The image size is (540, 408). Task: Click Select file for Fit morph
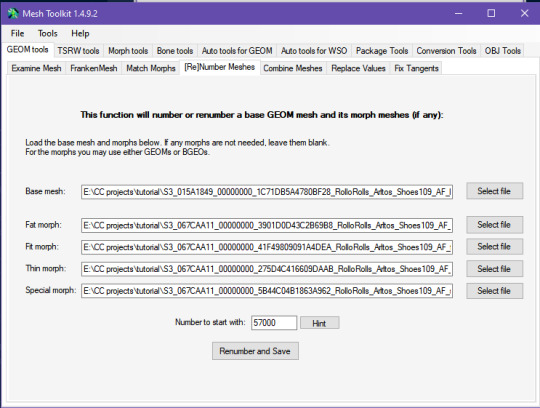click(495, 247)
